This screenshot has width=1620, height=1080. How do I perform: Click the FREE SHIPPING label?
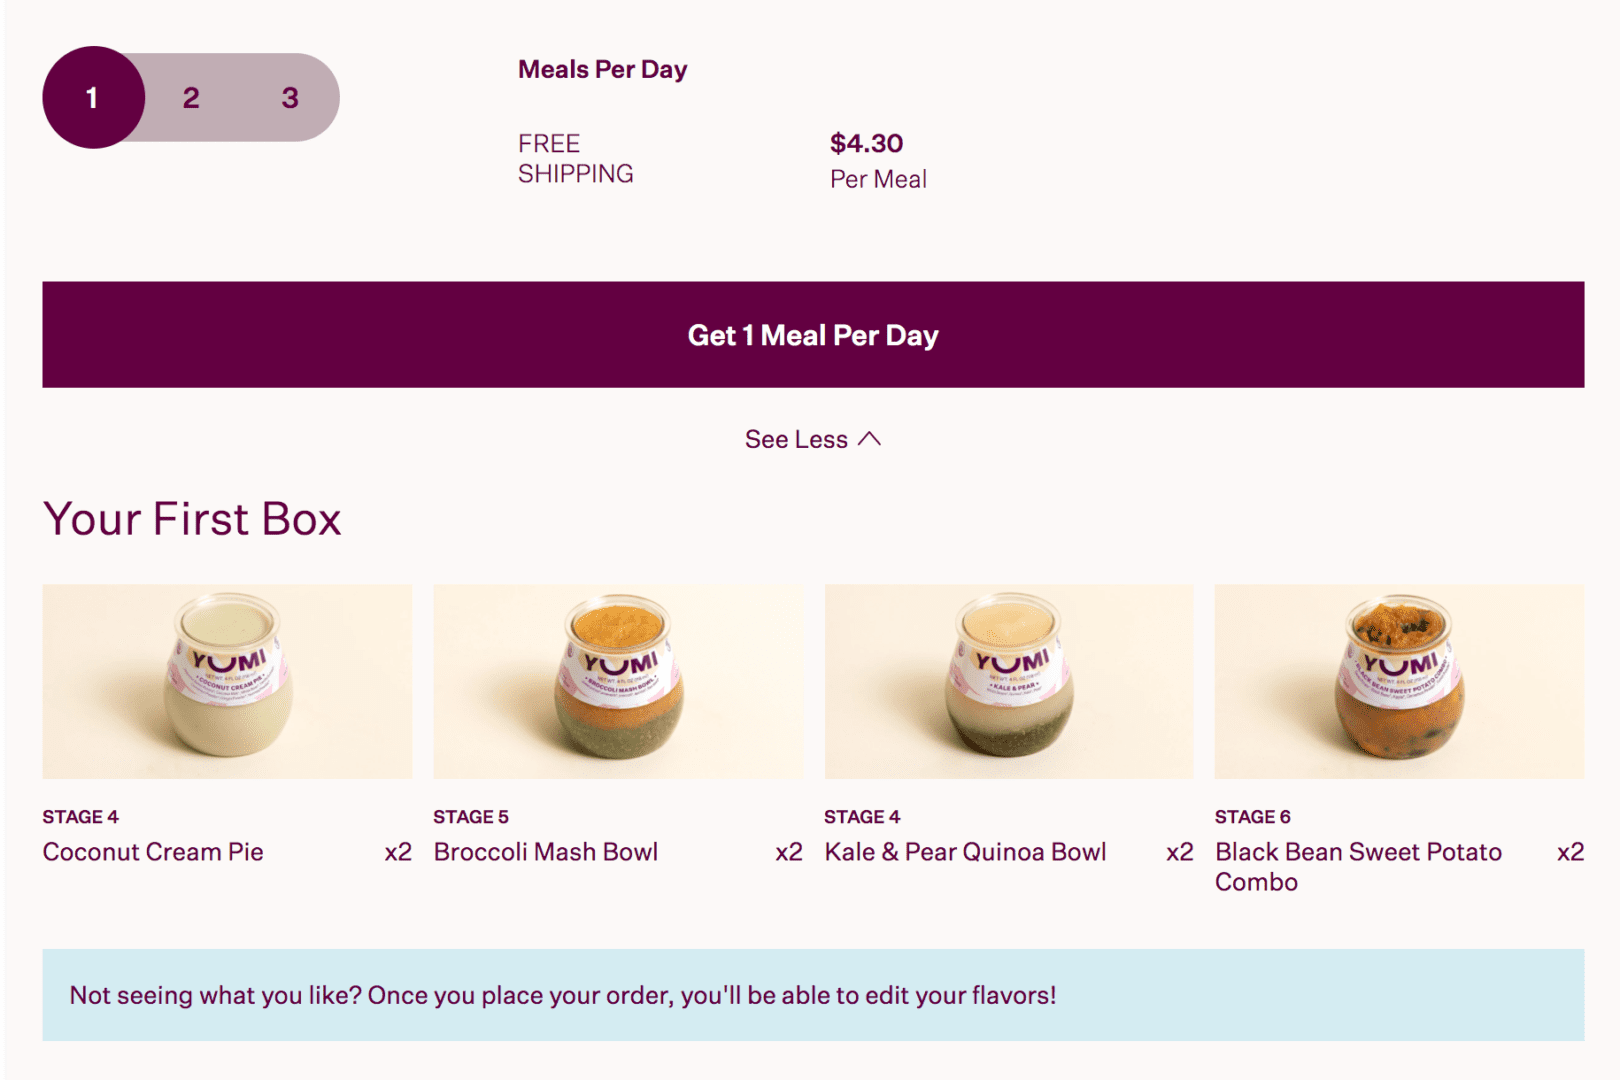click(x=575, y=158)
